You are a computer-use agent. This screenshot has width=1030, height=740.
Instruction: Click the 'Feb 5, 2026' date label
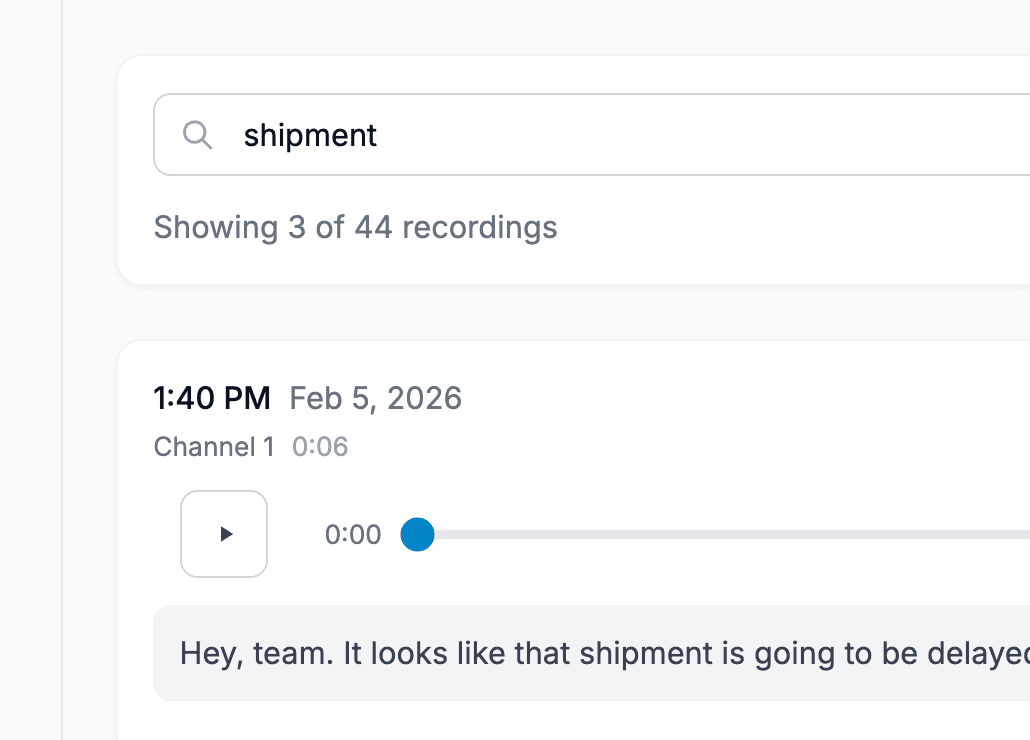click(x=375, y=398)
